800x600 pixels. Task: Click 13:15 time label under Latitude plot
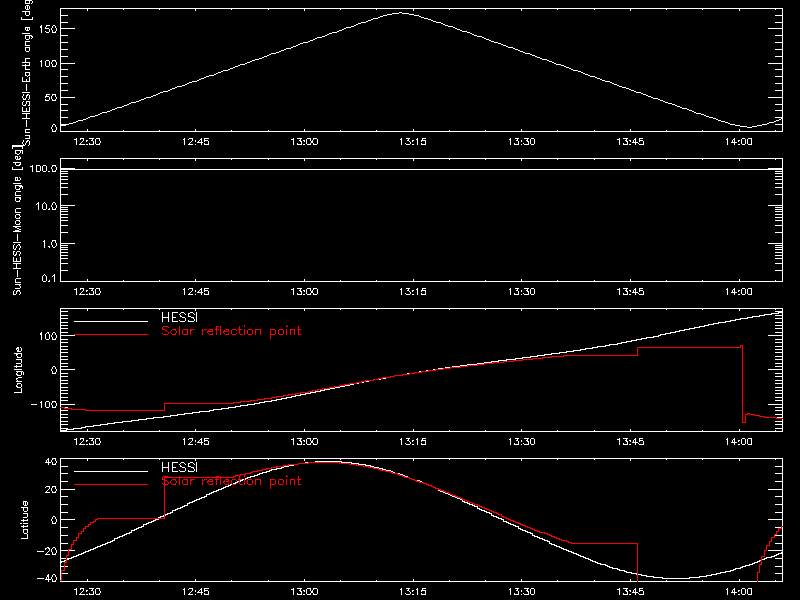[x=413, y=592]
